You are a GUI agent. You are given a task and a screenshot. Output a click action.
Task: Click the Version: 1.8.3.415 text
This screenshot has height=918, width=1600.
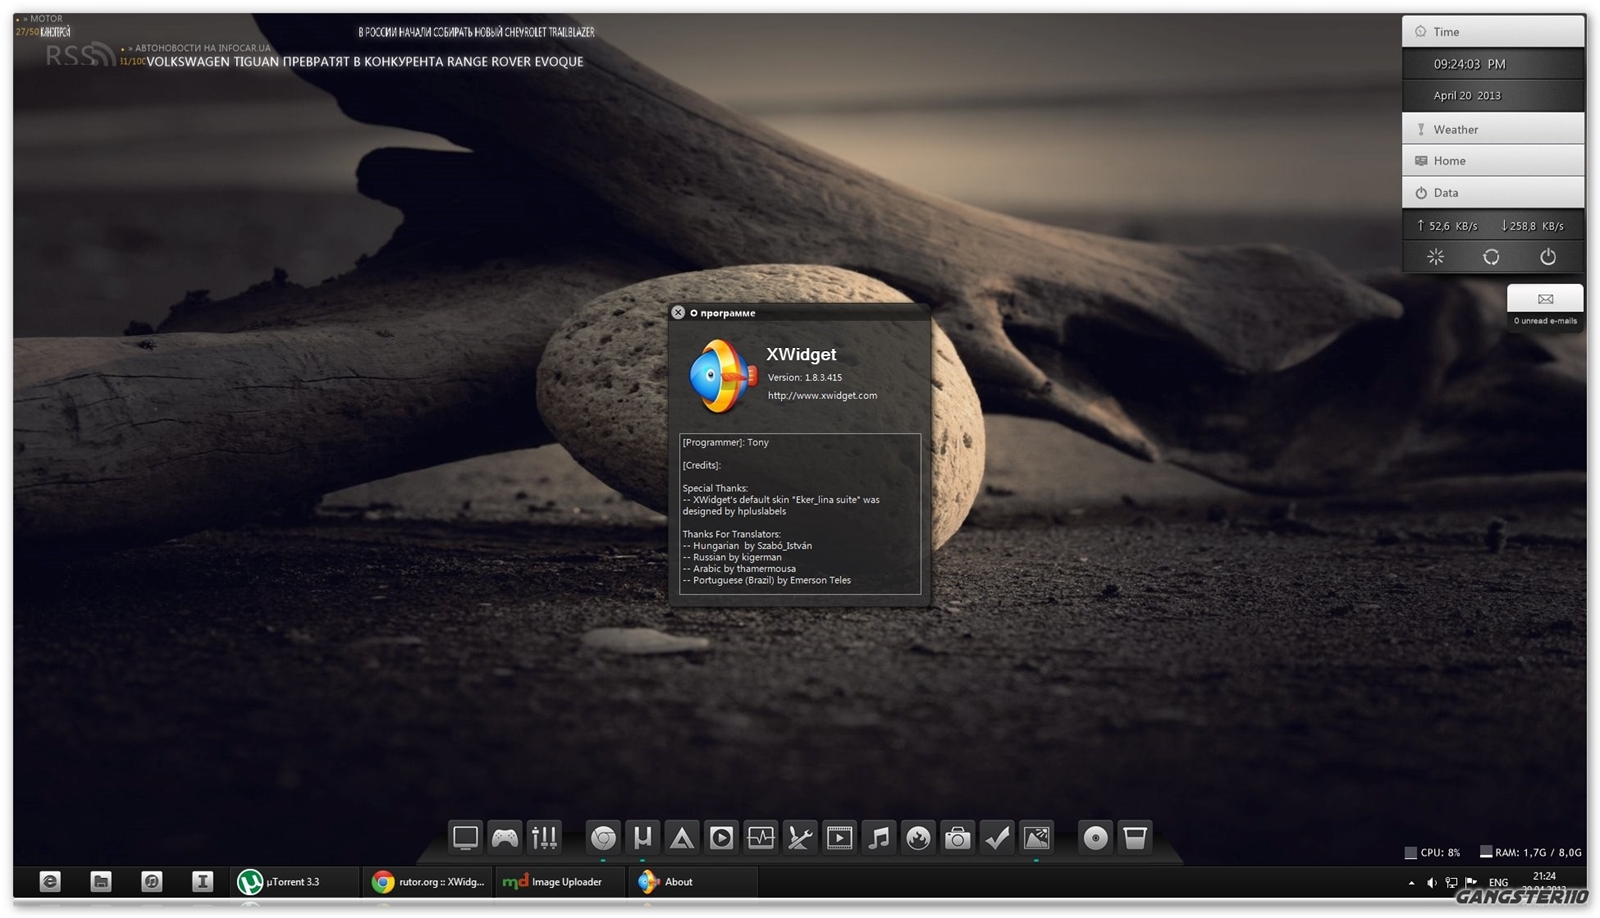805,378
